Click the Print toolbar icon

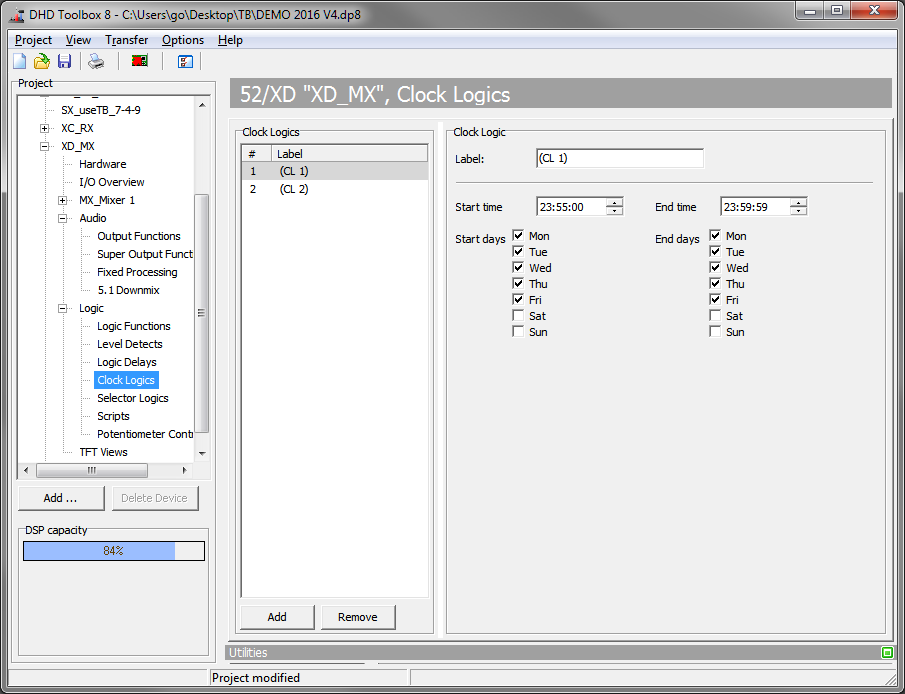[96, 62]
